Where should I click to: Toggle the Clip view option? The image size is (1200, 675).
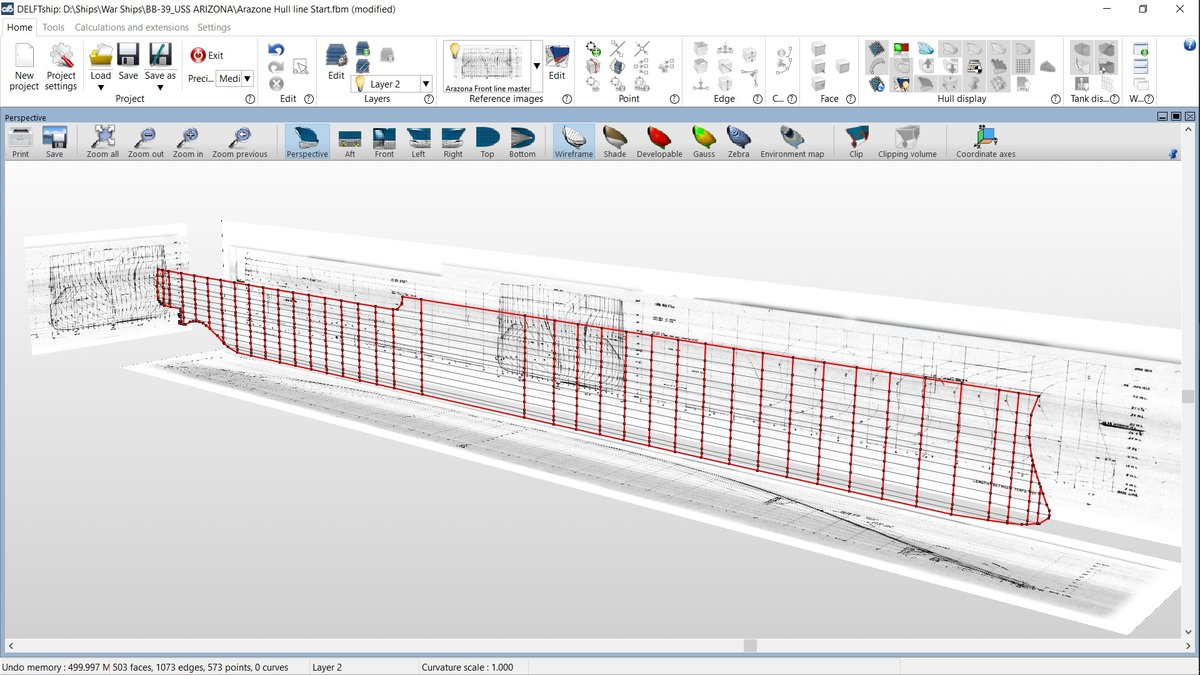point(856,142)
